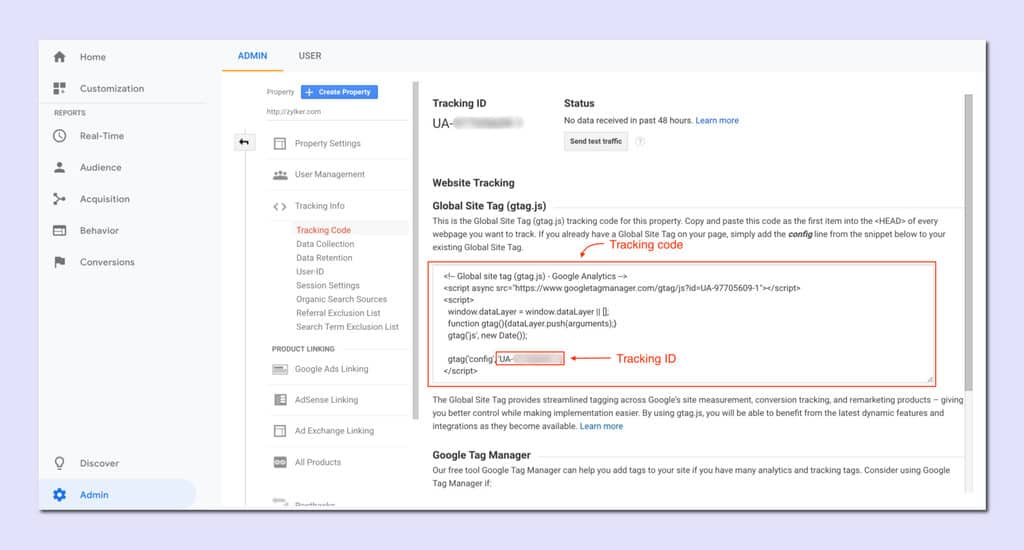
Task: Click the Real-Time clock icon
Action: point(59,136)
